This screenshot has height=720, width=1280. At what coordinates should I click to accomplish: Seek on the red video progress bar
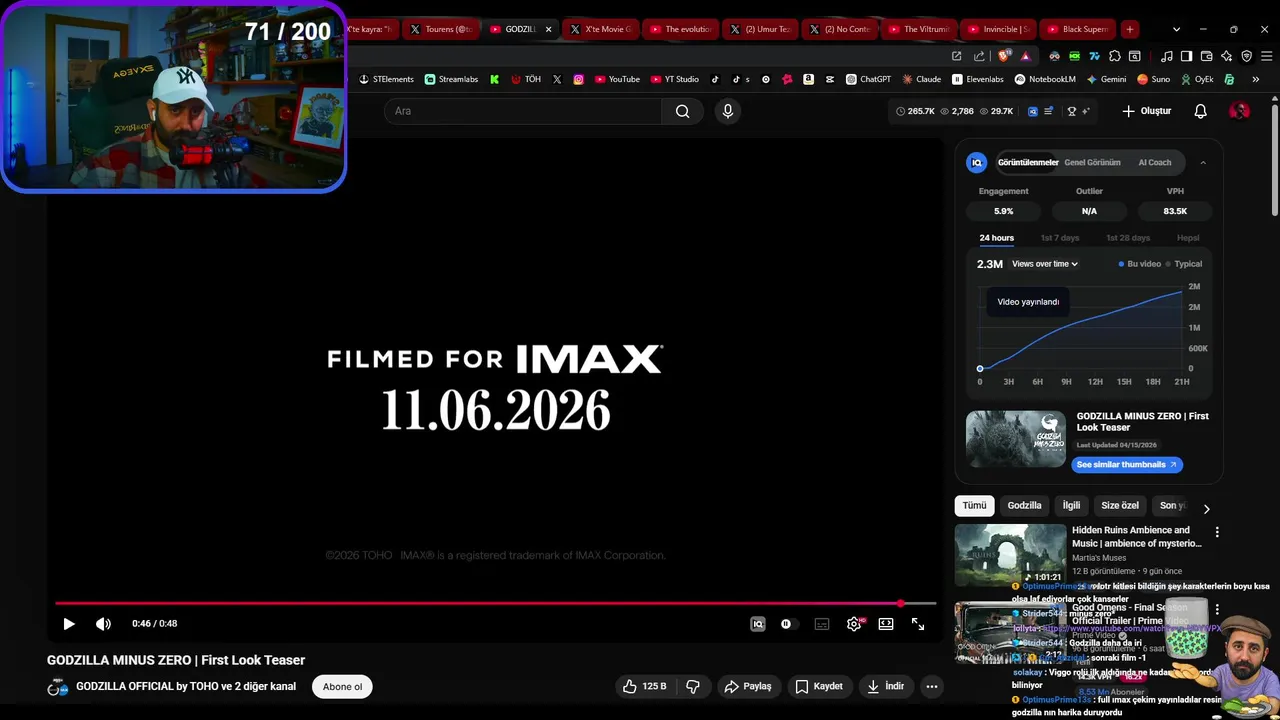495,603
